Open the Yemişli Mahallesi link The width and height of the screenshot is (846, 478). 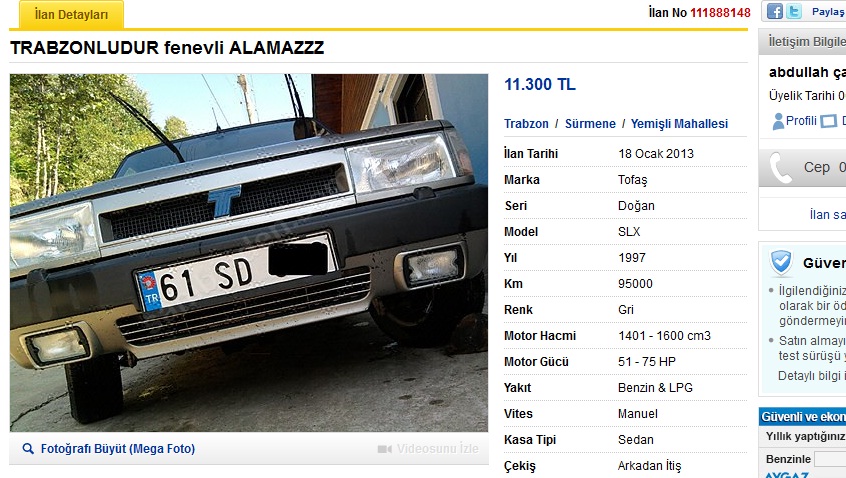[679, 124]
